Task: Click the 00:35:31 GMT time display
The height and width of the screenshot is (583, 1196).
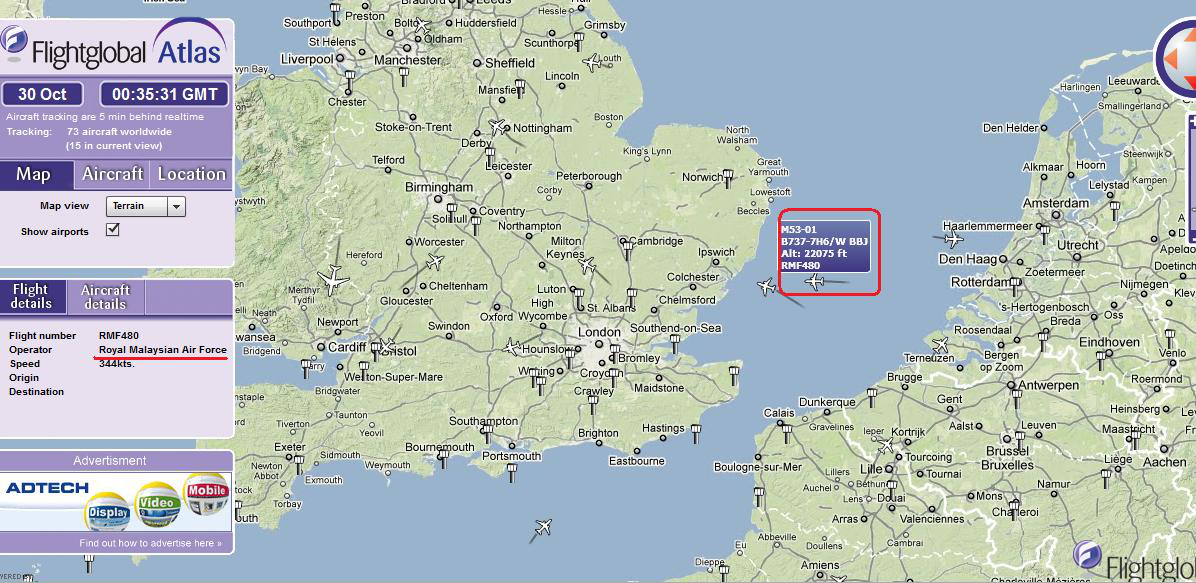Action: 164,95
